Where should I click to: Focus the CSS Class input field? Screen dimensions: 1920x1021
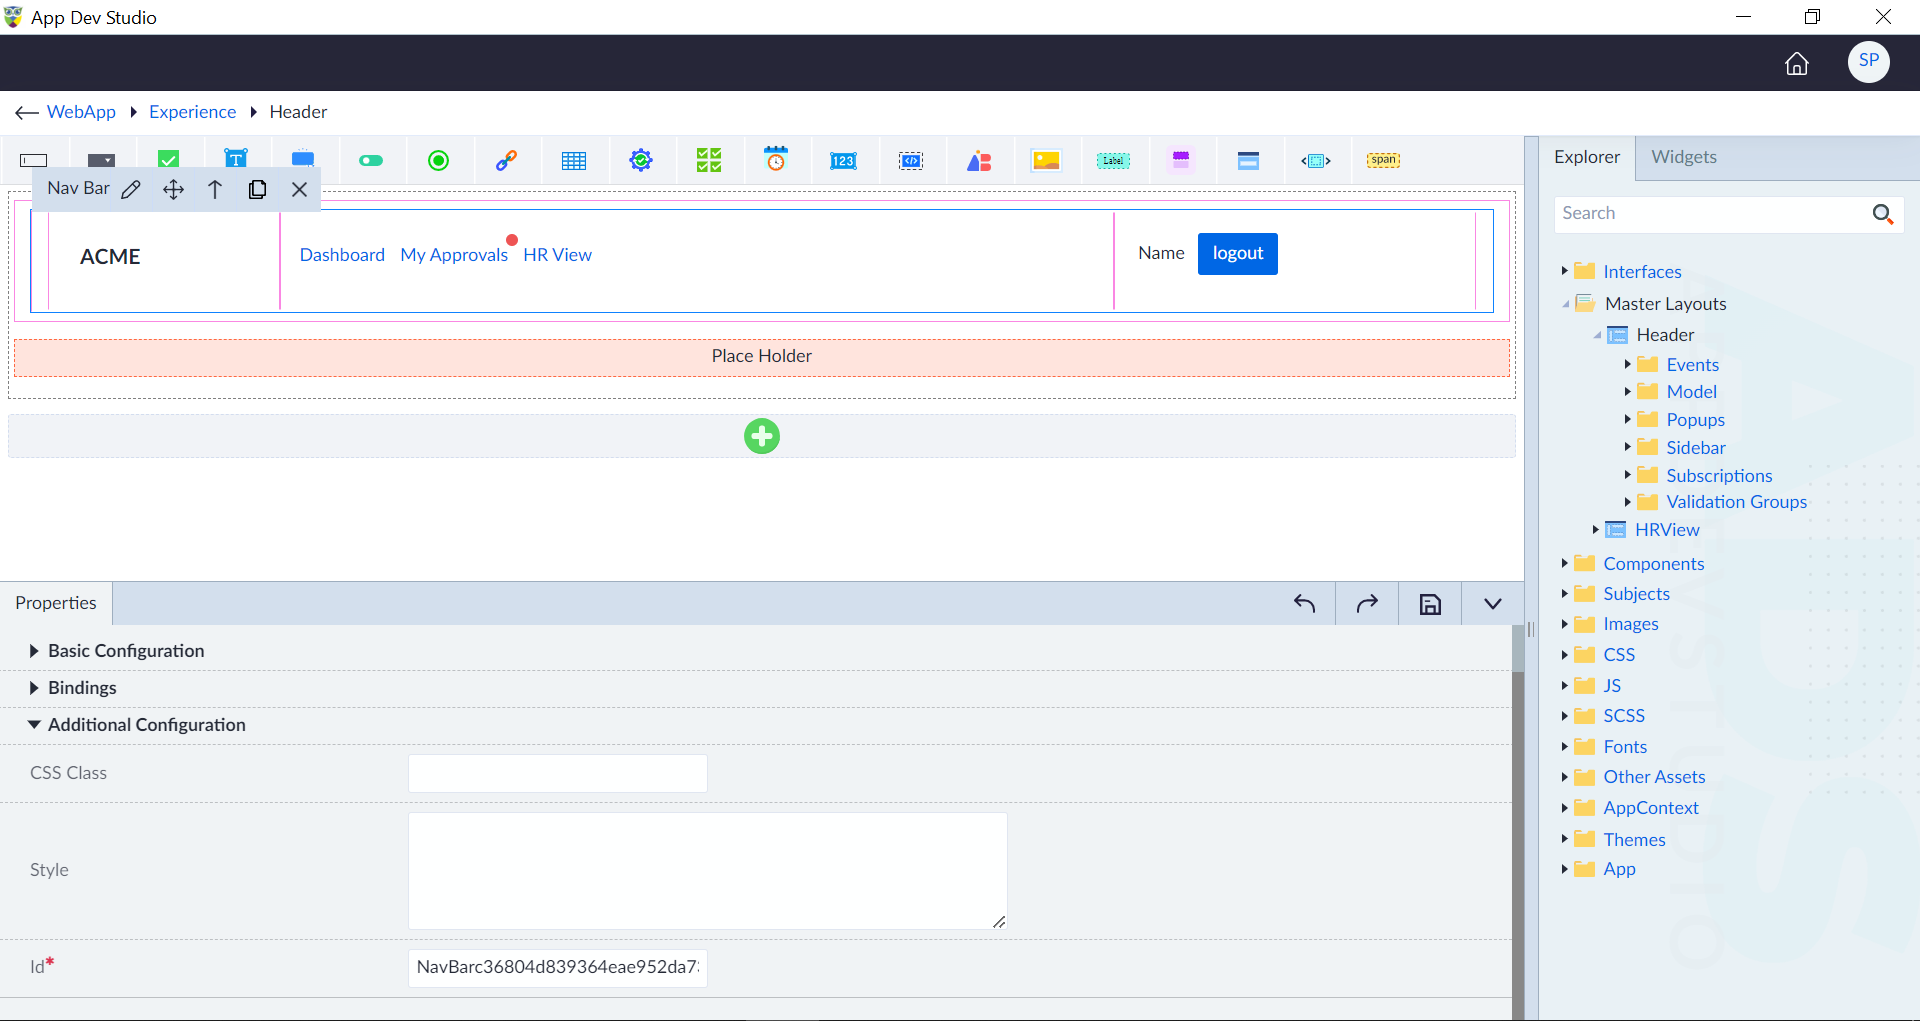point(558,774)
